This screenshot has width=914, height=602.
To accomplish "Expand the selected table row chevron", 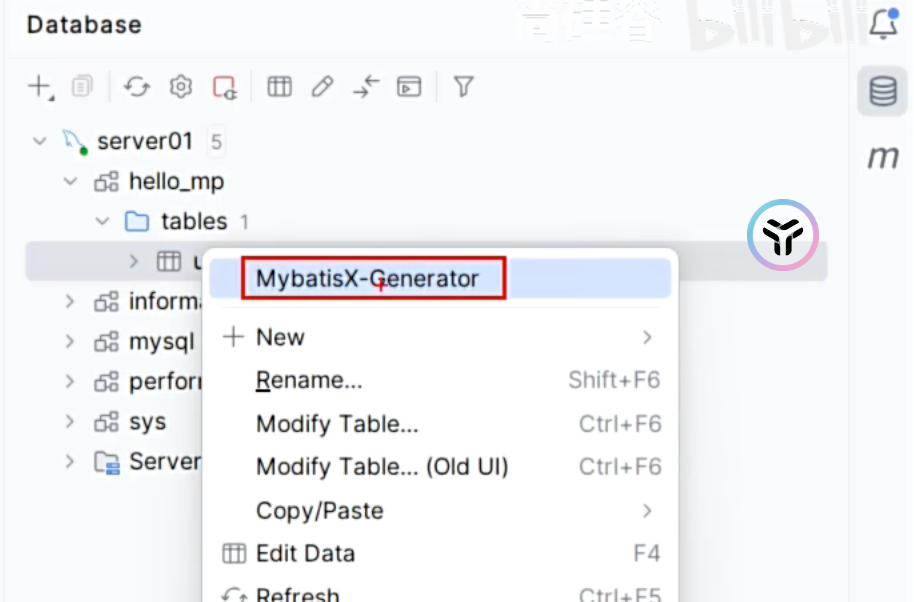I will (133, 260).
